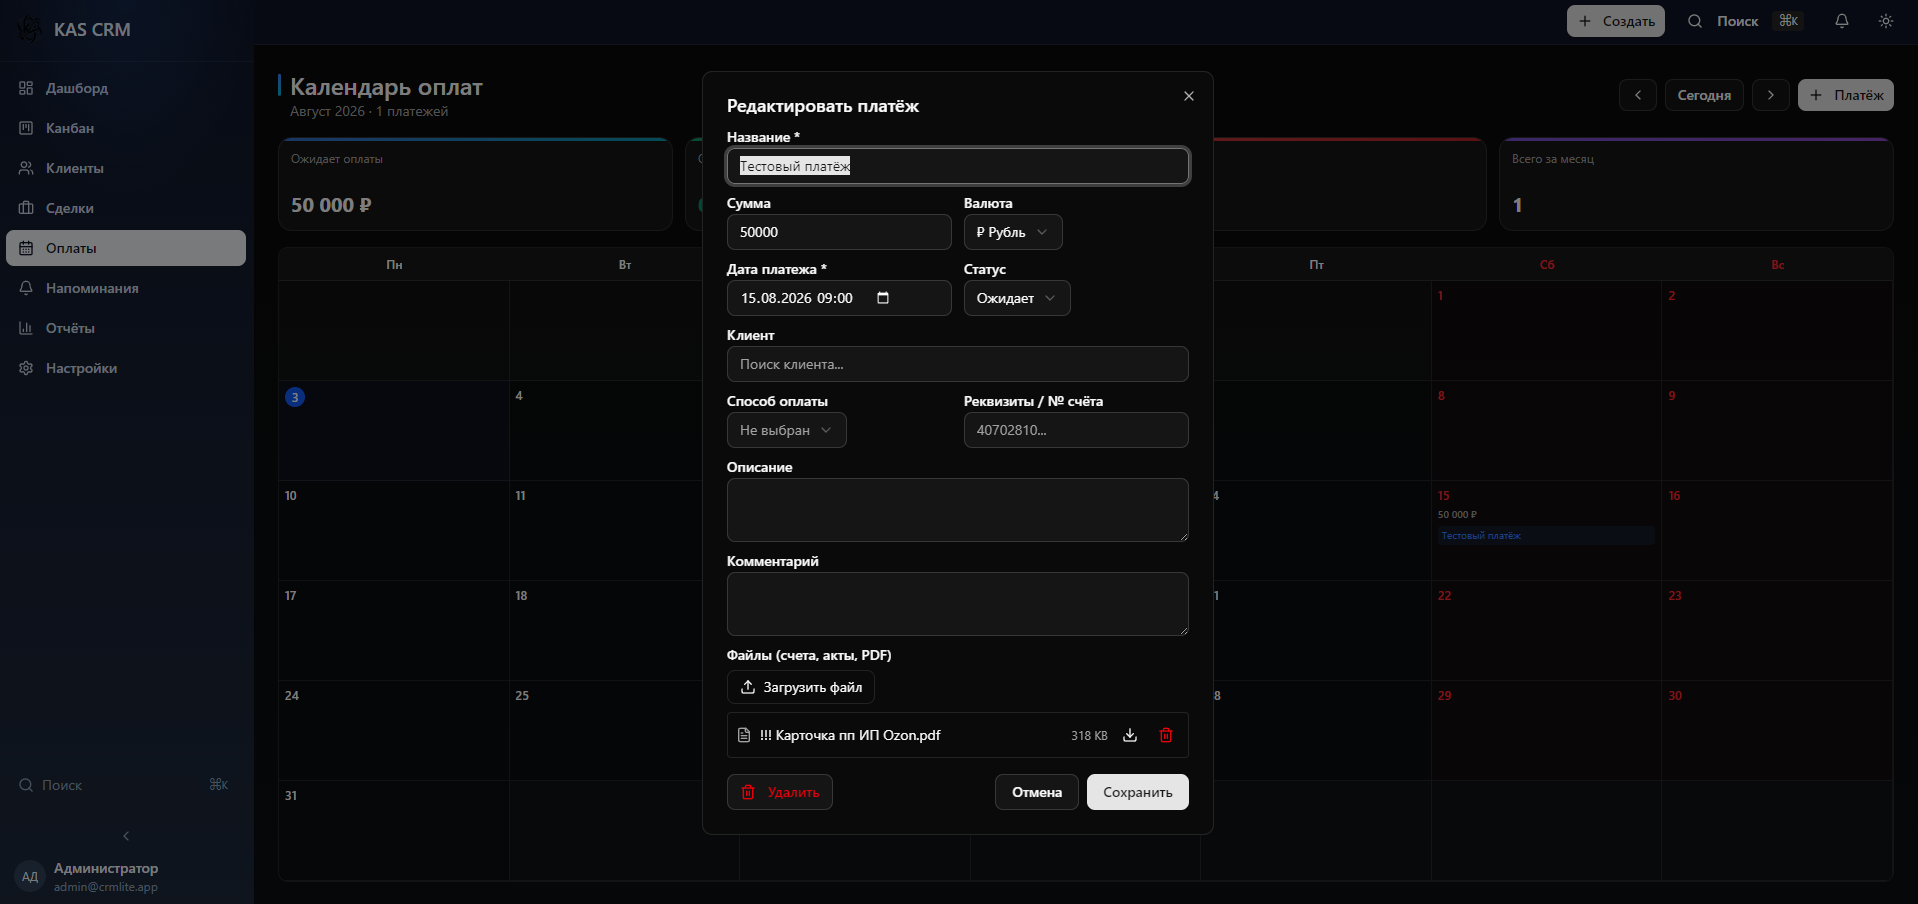Focus the Поиск клиента field
This screenshot has height=904, width=1918.
pyautogui.click(x=958, y=364)
